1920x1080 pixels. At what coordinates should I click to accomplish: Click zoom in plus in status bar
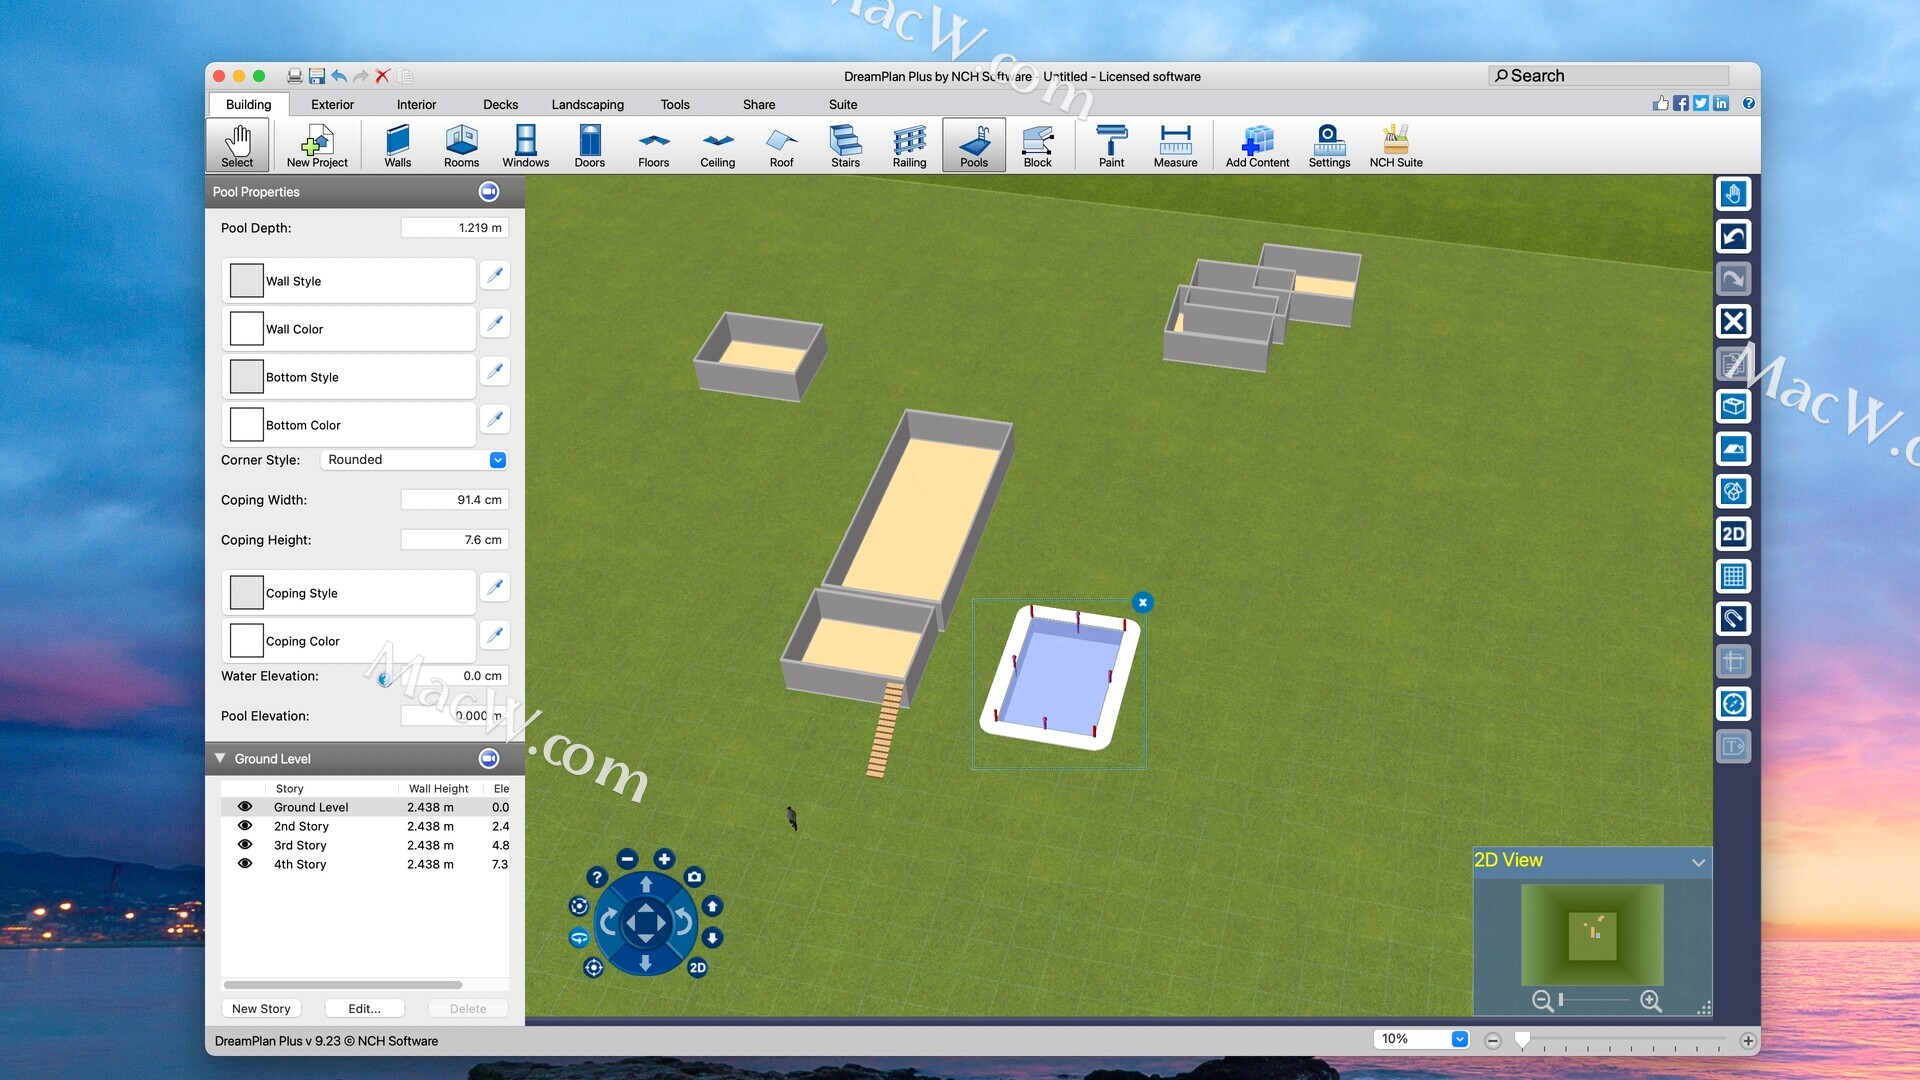(x=1748, y=1040)
